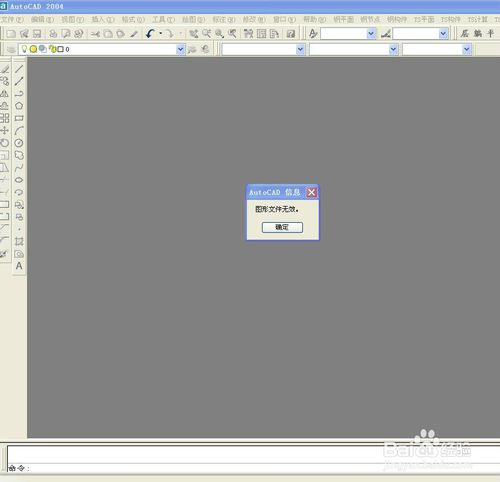
Task: Toggle the layer lock icon
Action: (52, 49)
